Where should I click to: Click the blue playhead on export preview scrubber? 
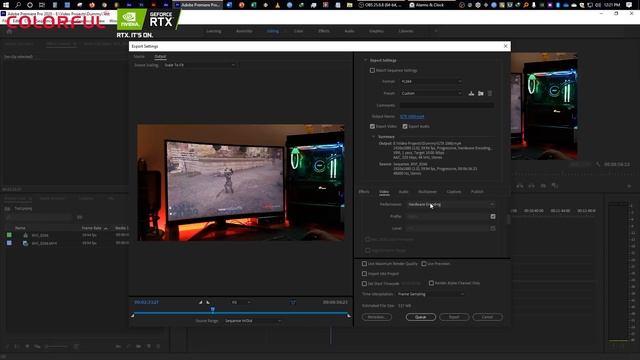pos(213,310)
